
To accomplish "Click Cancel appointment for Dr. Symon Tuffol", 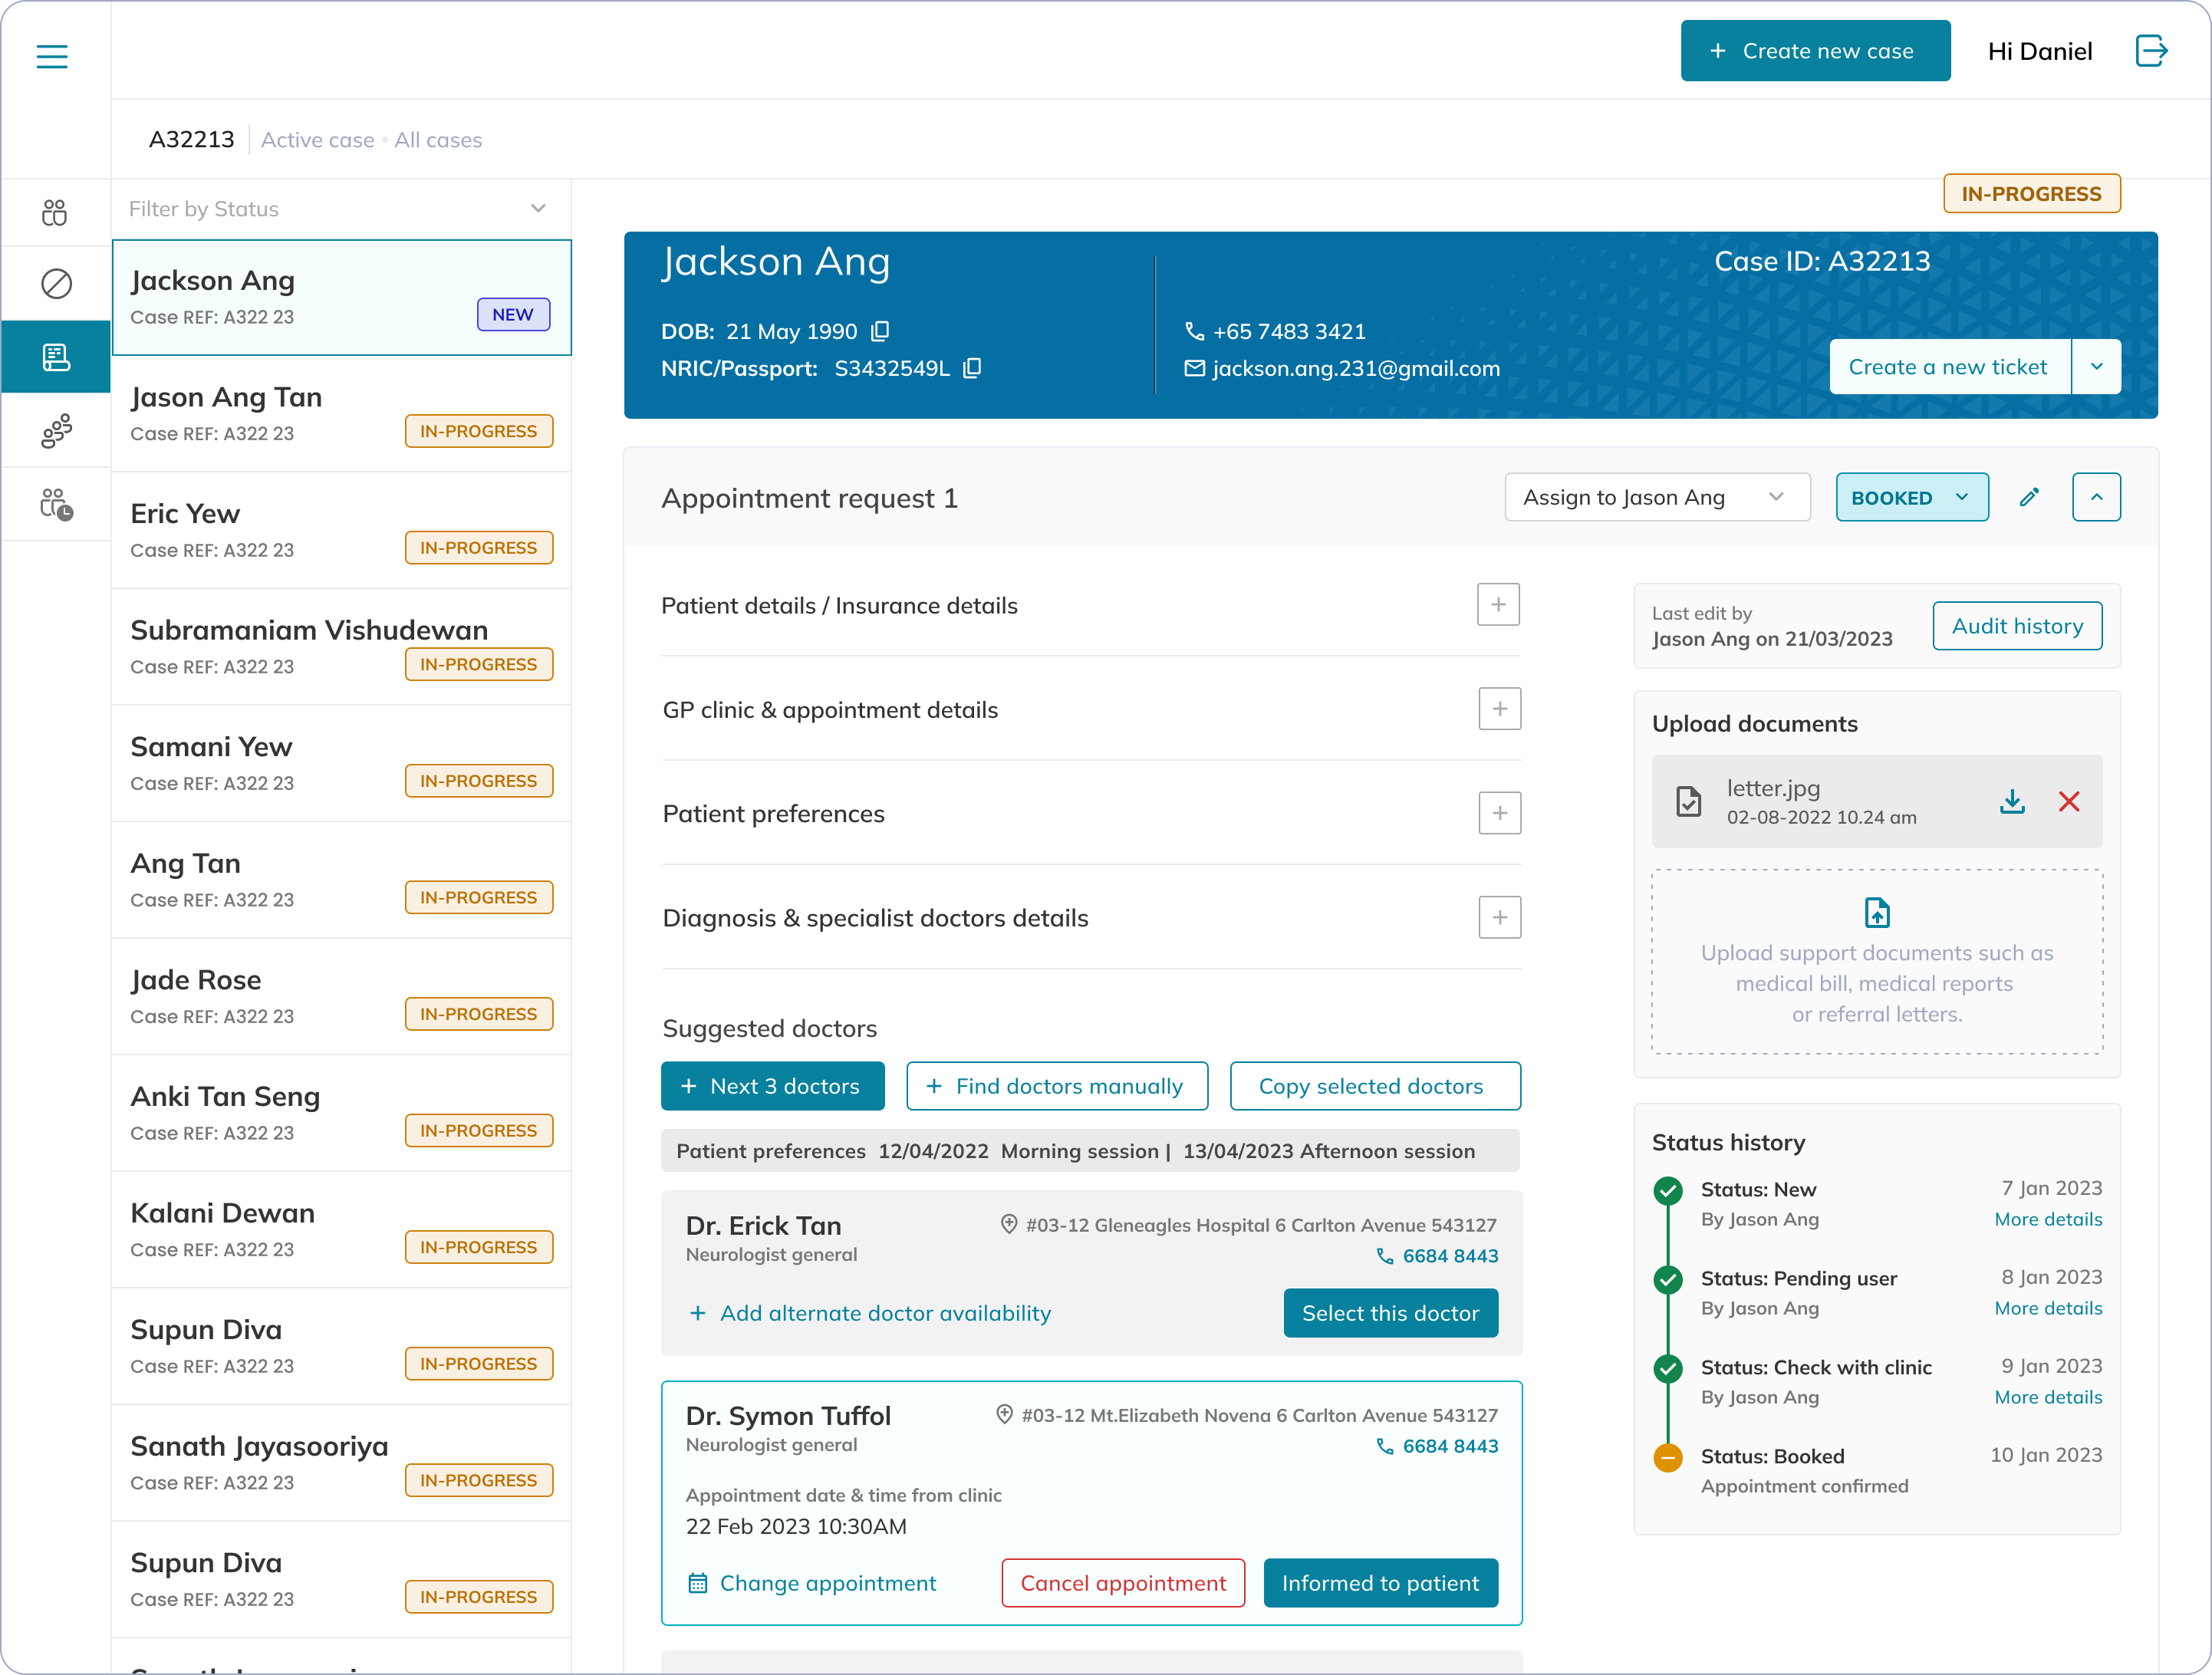I will 1123,1583.
